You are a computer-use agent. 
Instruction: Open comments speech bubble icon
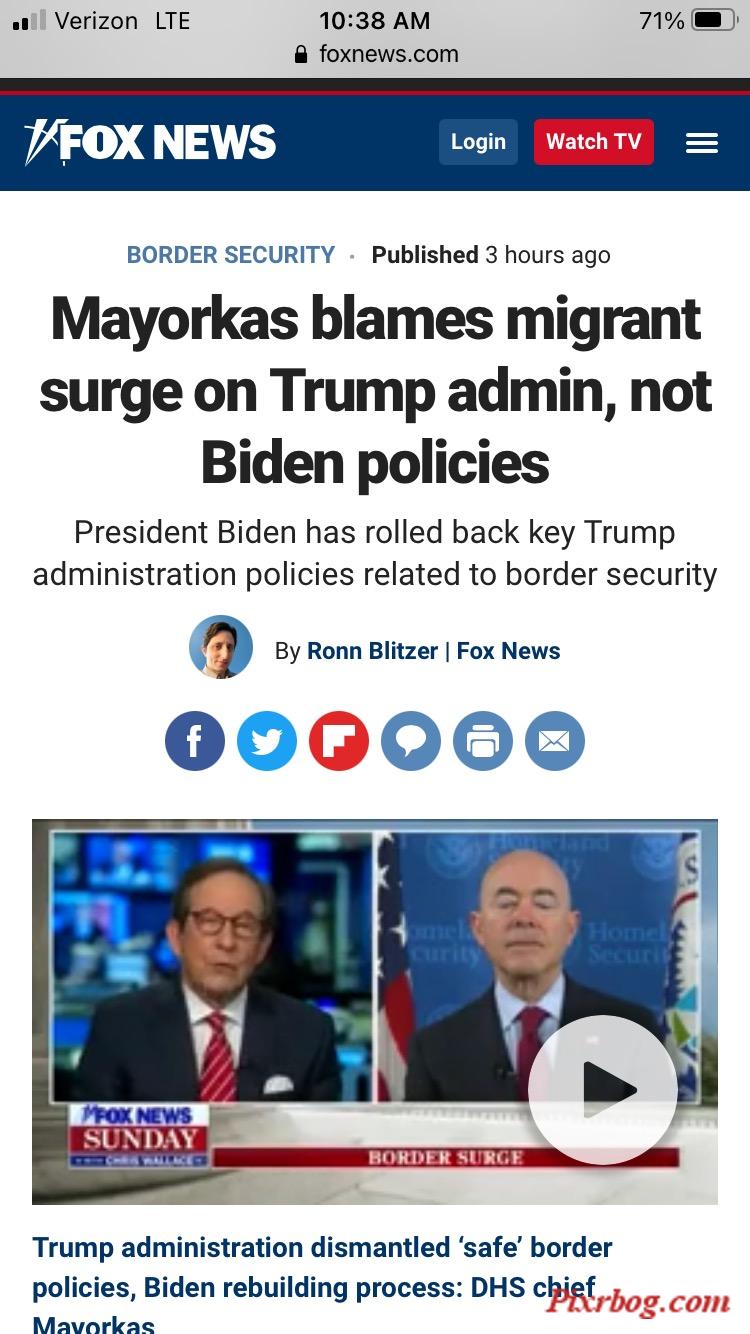(x=411, y=741)
